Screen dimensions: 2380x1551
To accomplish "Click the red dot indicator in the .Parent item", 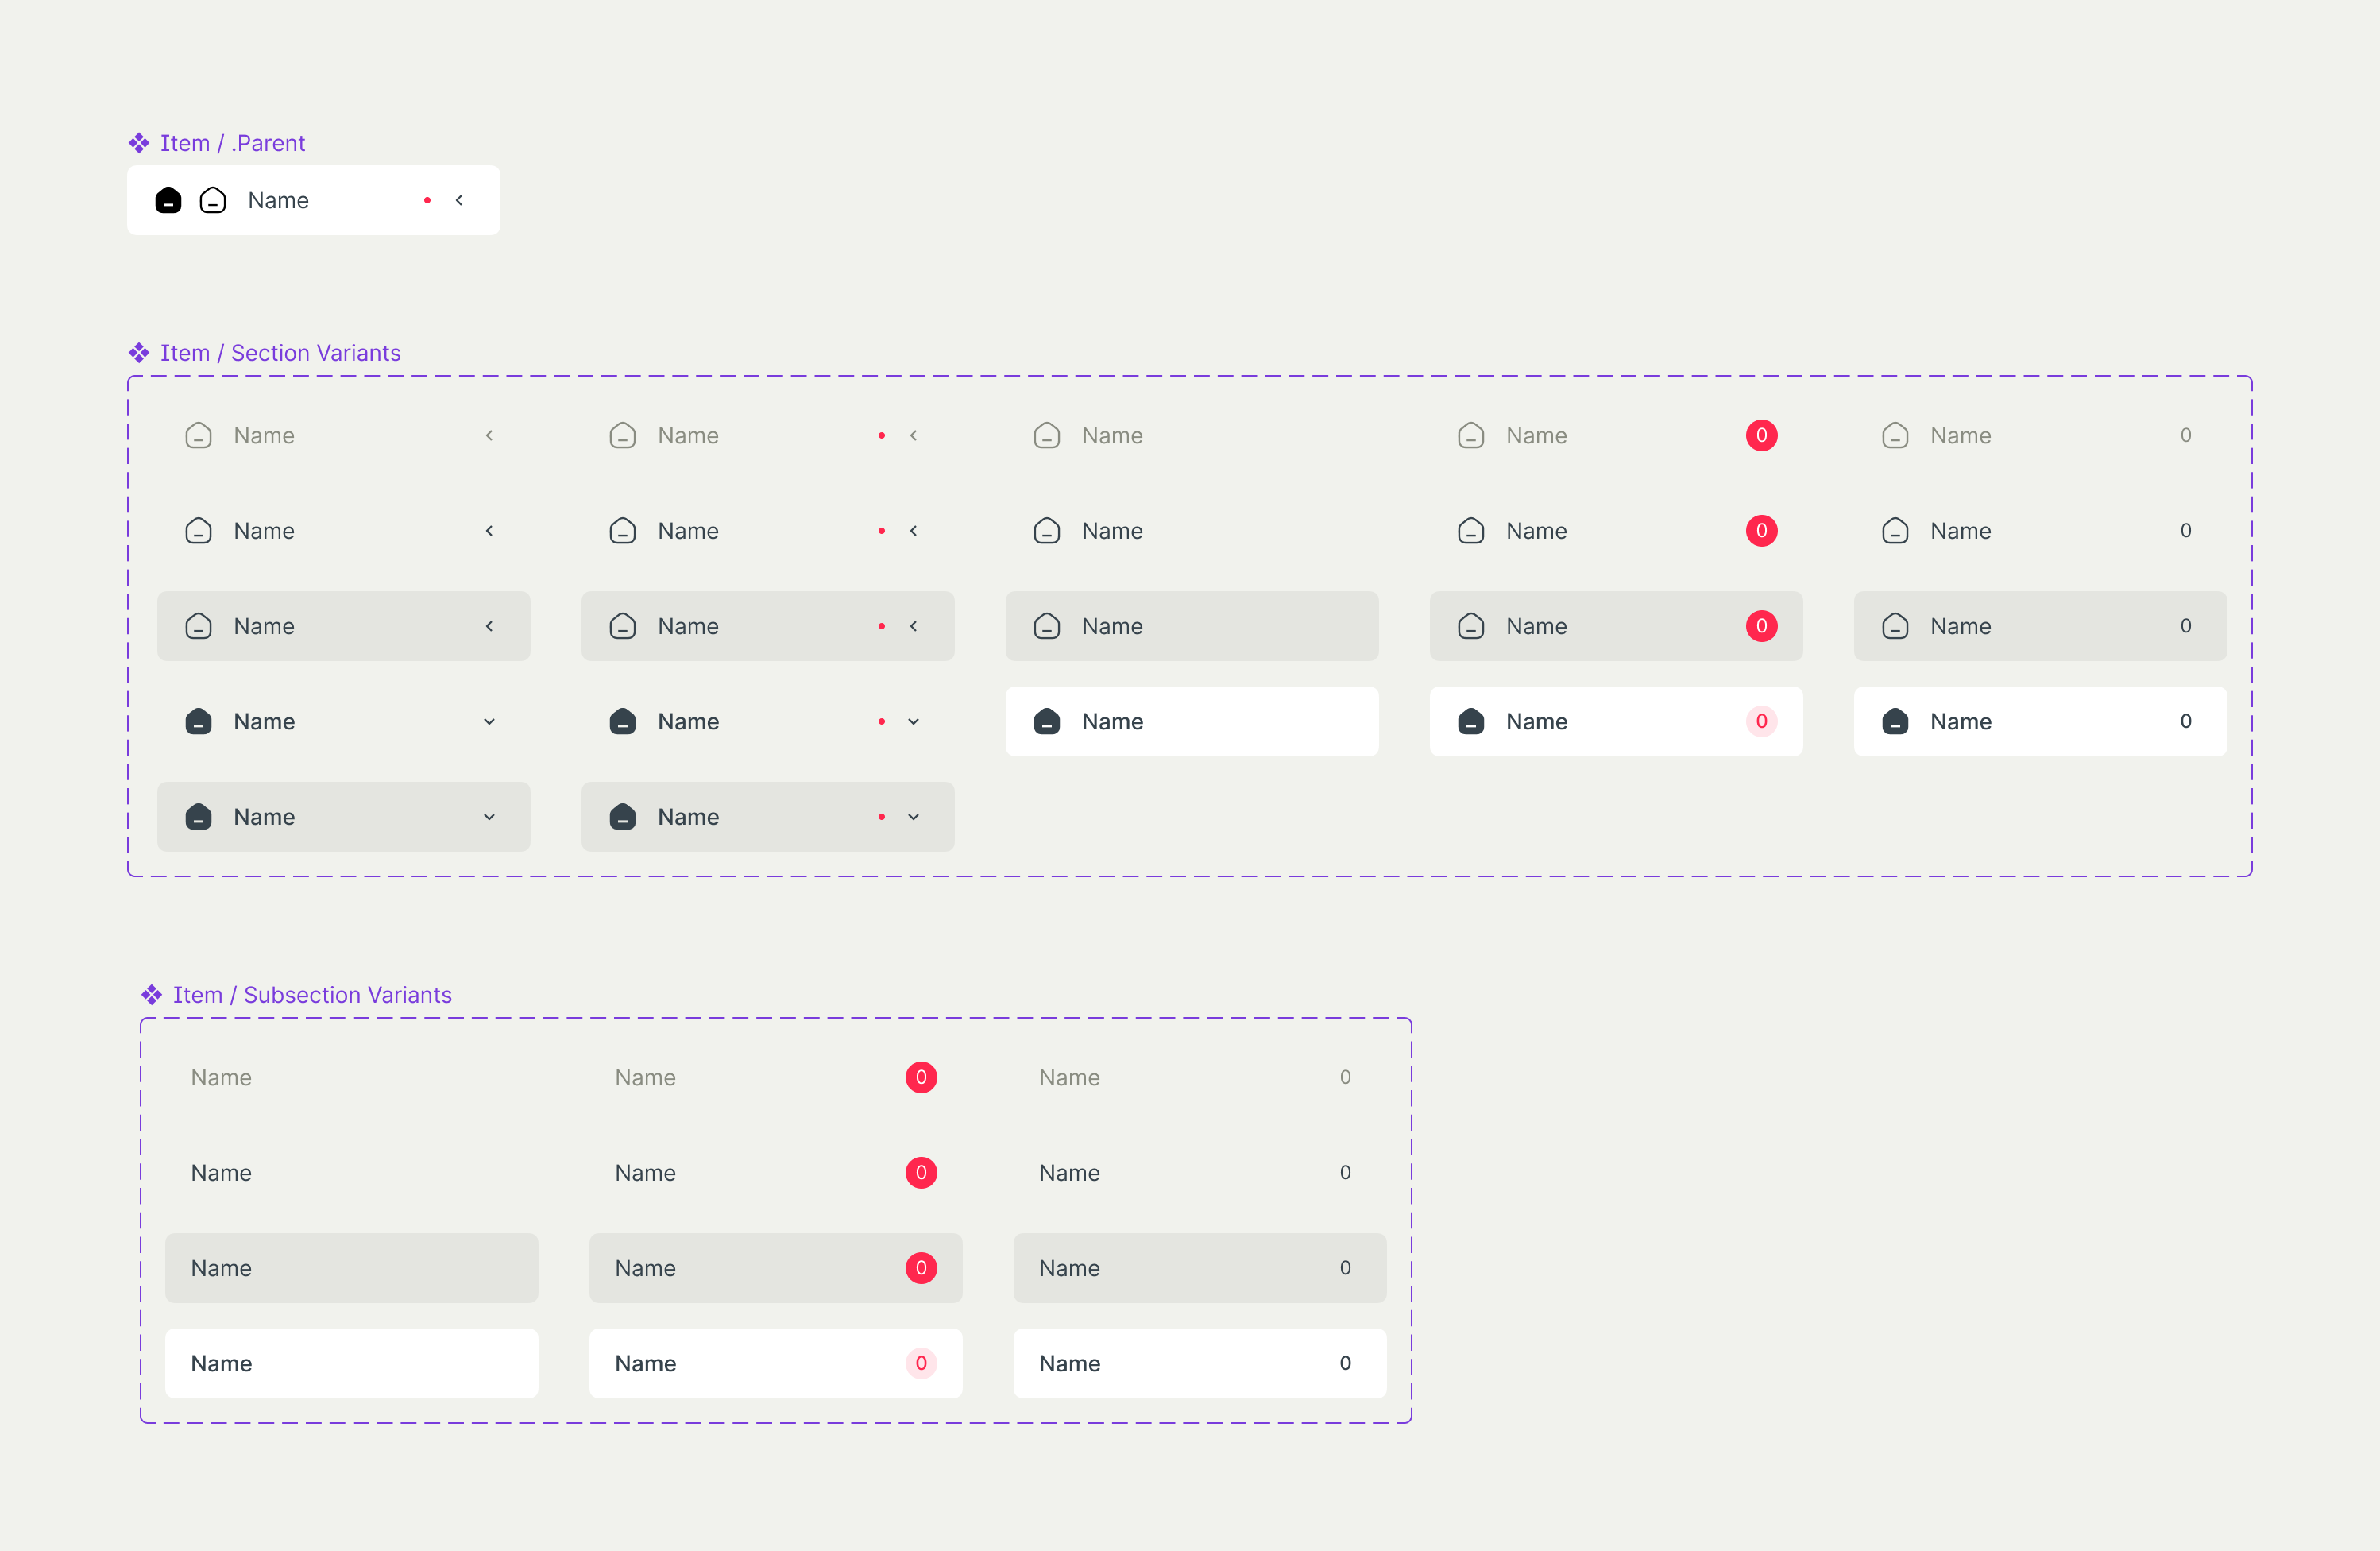I will pyautogui.click(x=427, y=201).
